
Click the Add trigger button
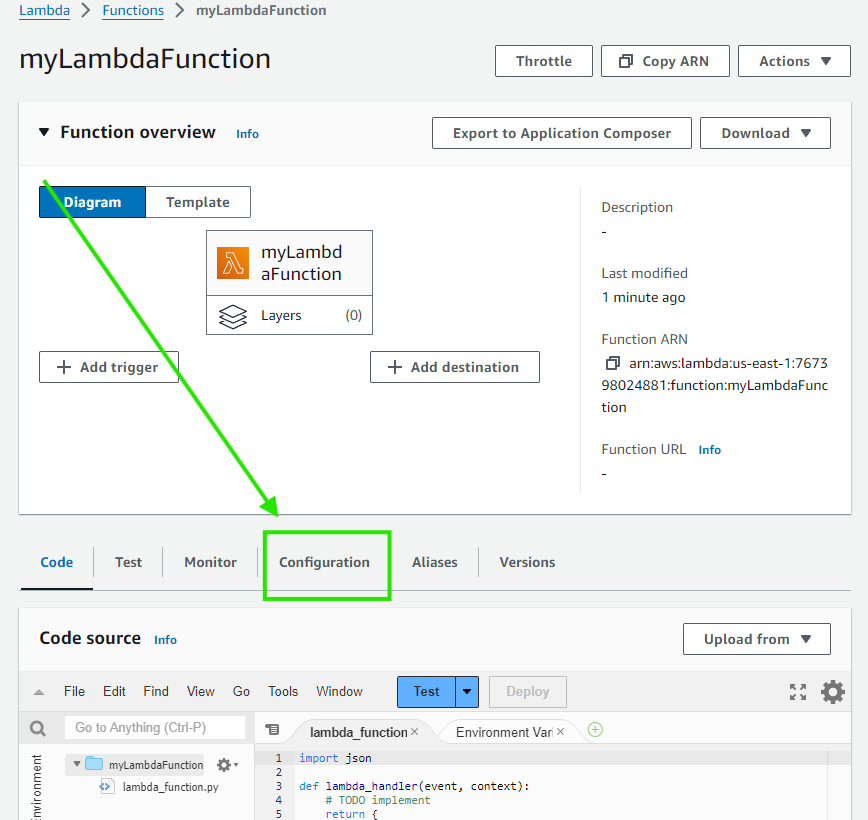tap(108, 367)
